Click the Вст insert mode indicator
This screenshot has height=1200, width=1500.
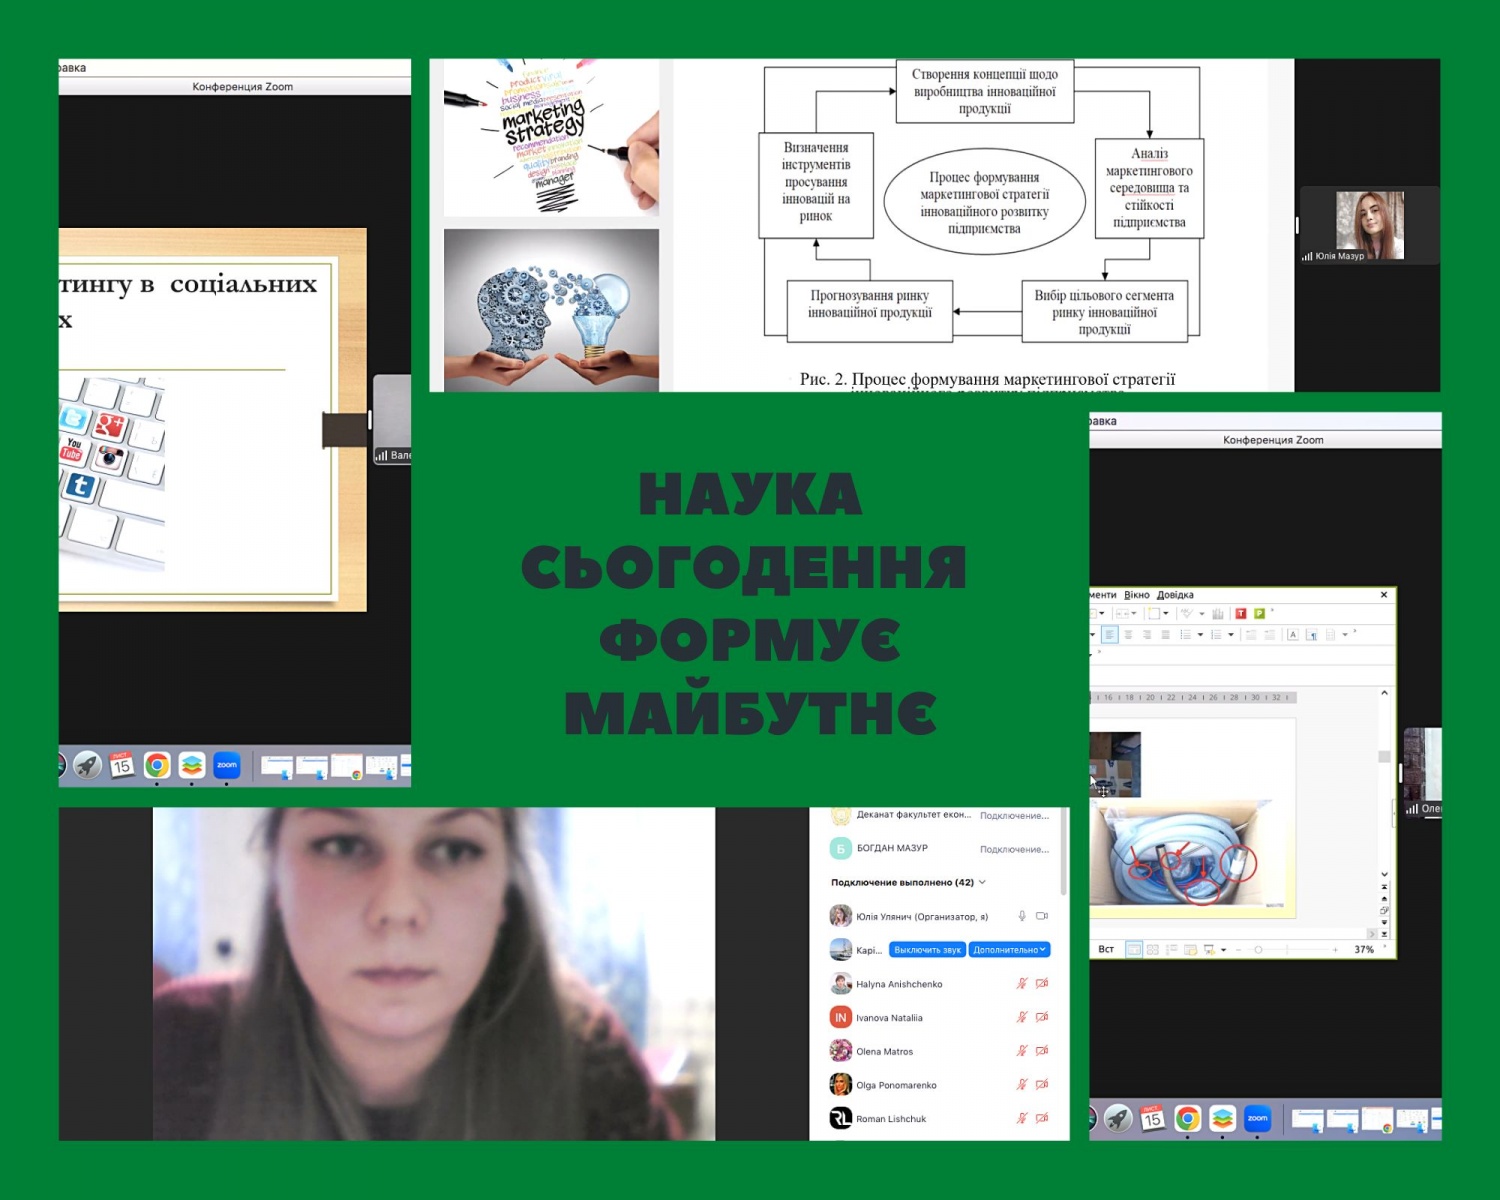click(x=1106, y=949)
